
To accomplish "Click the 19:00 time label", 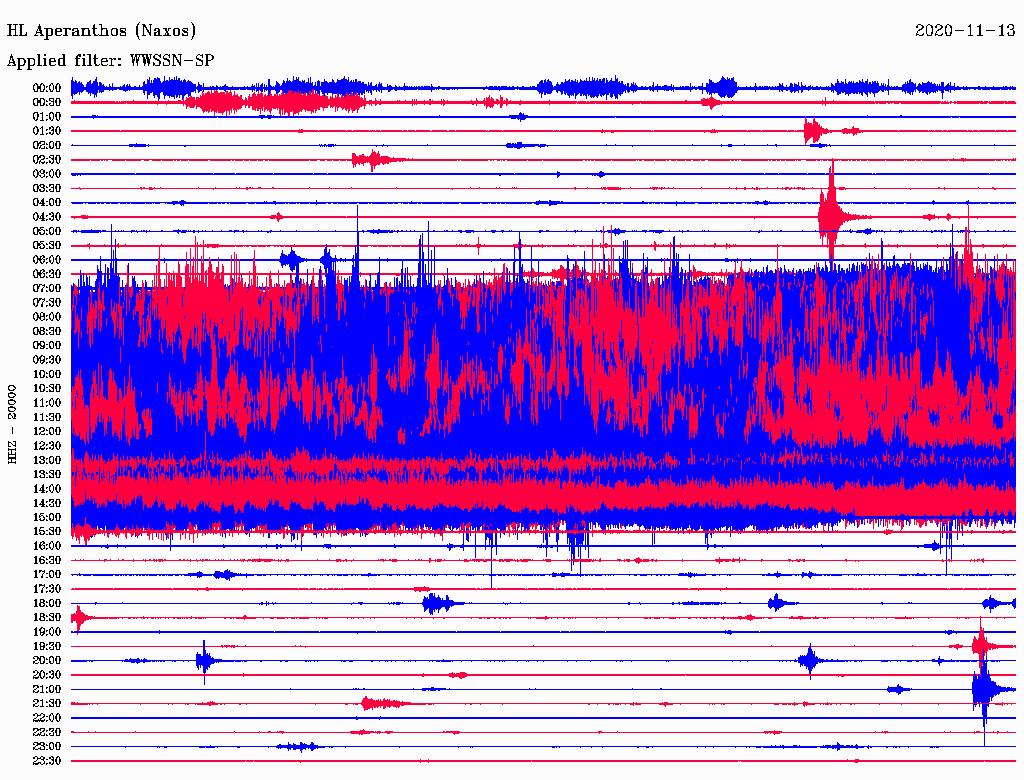I will [x=47, y=632].
